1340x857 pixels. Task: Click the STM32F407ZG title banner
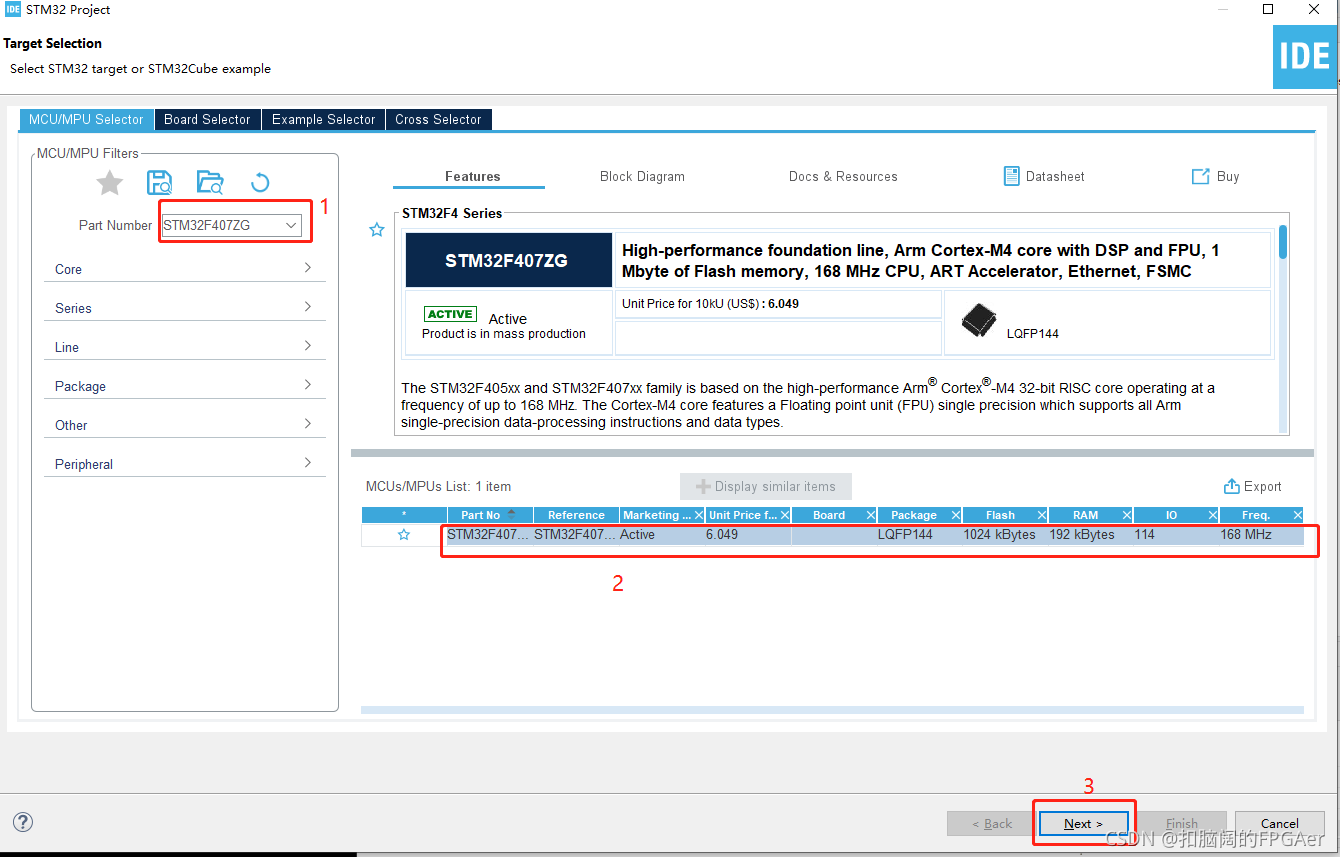(x=509, y=260)
